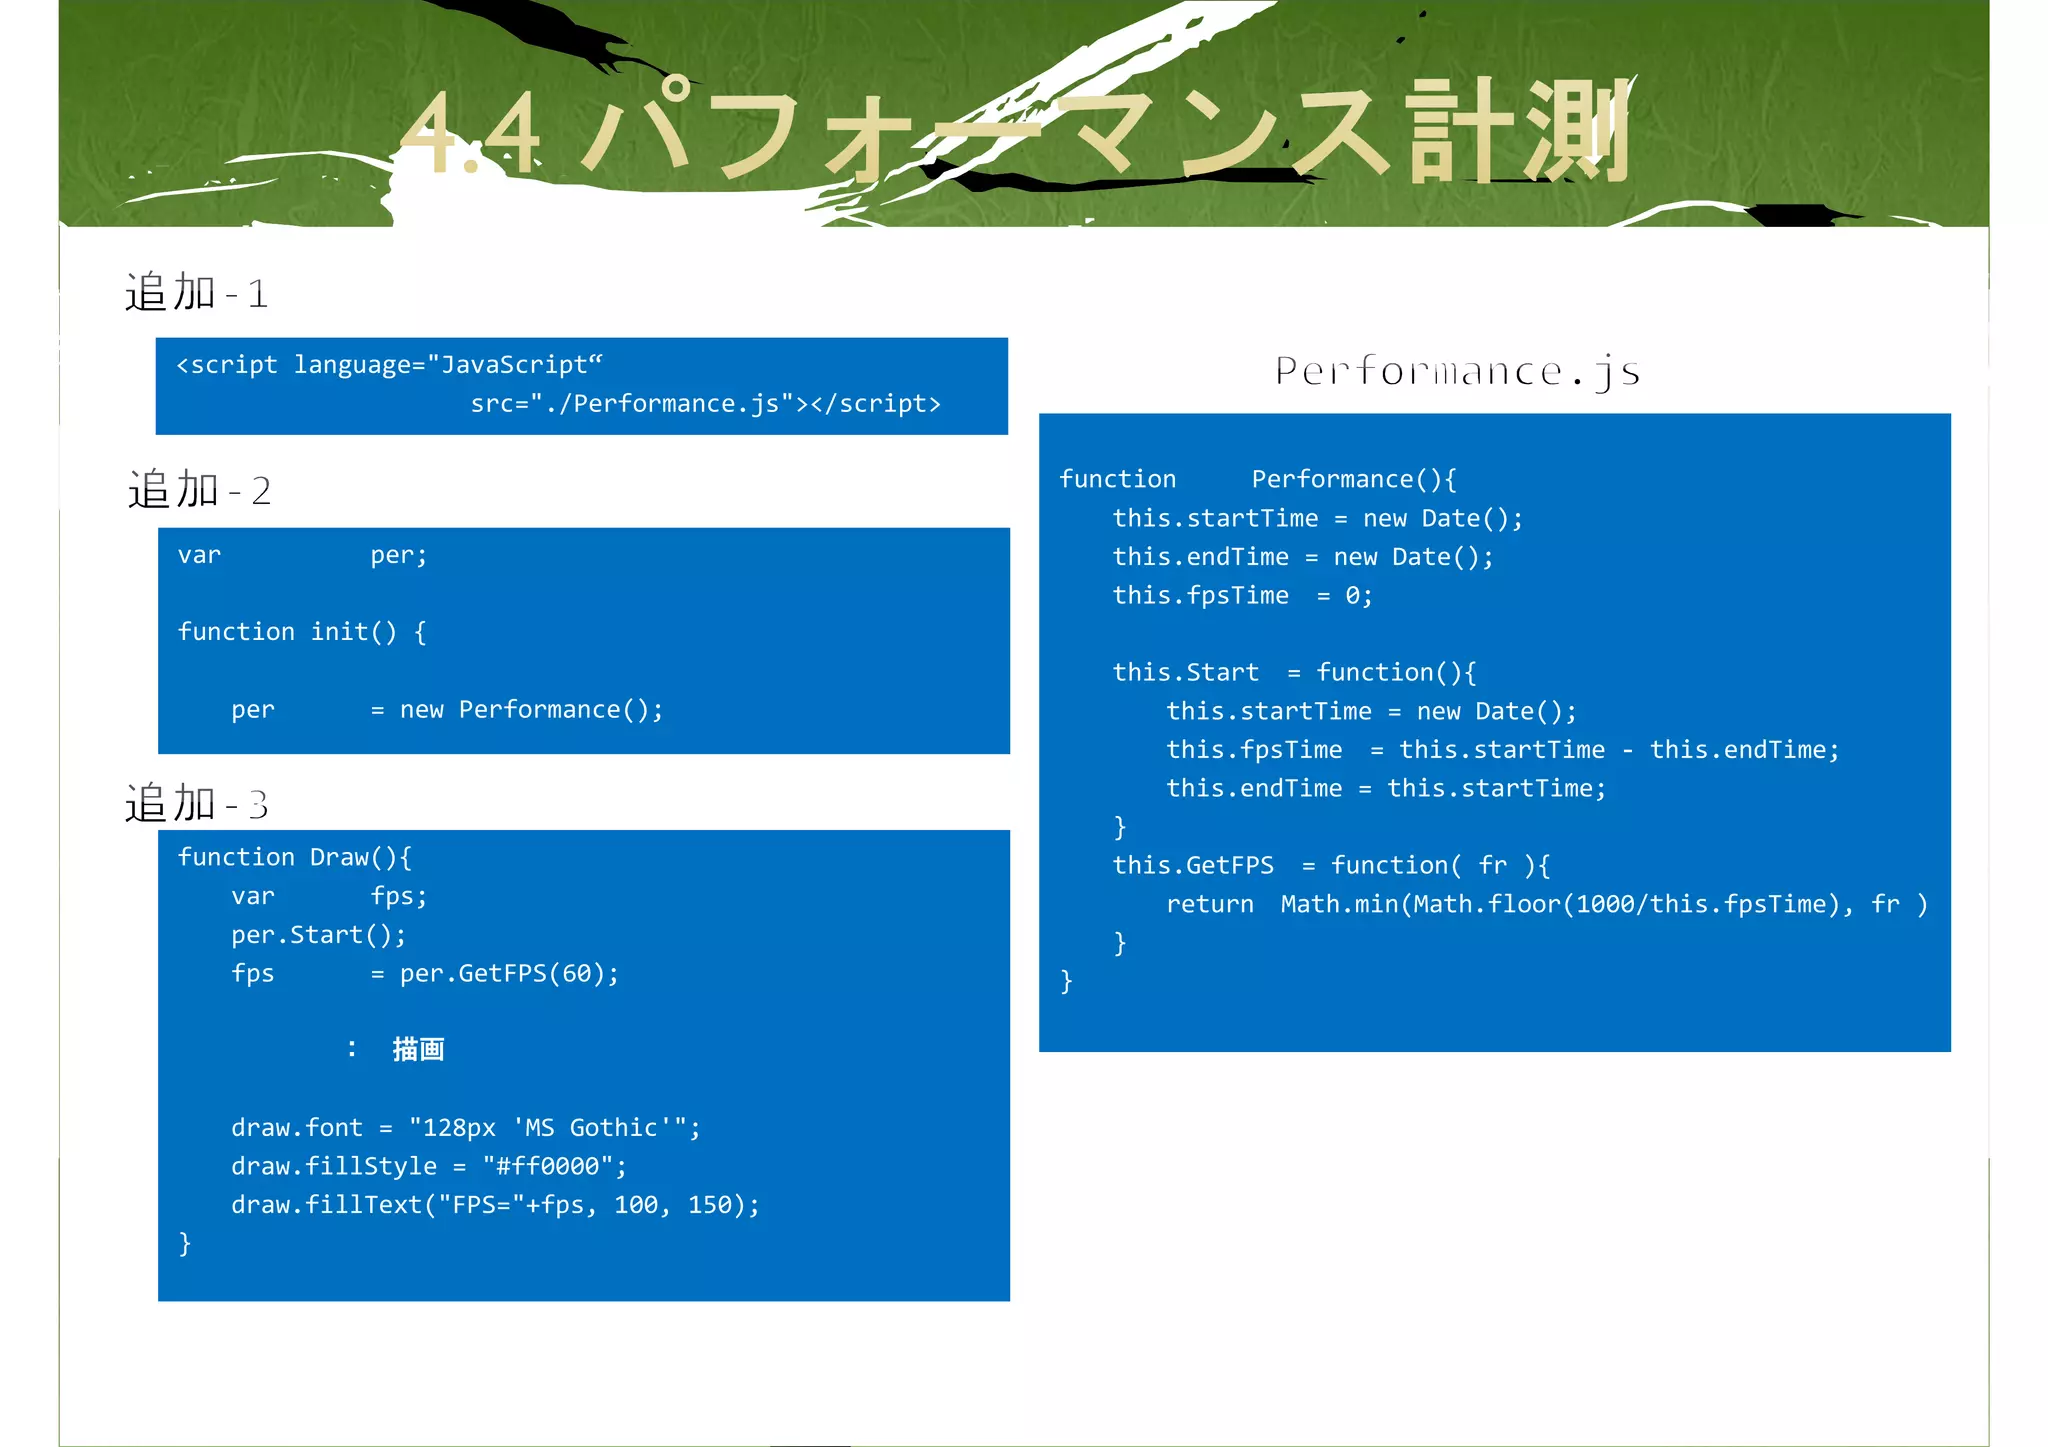Click the draw.fillStyle "#ff0000" line
Viewport: 2048px width, 1447px height.
429,1167
